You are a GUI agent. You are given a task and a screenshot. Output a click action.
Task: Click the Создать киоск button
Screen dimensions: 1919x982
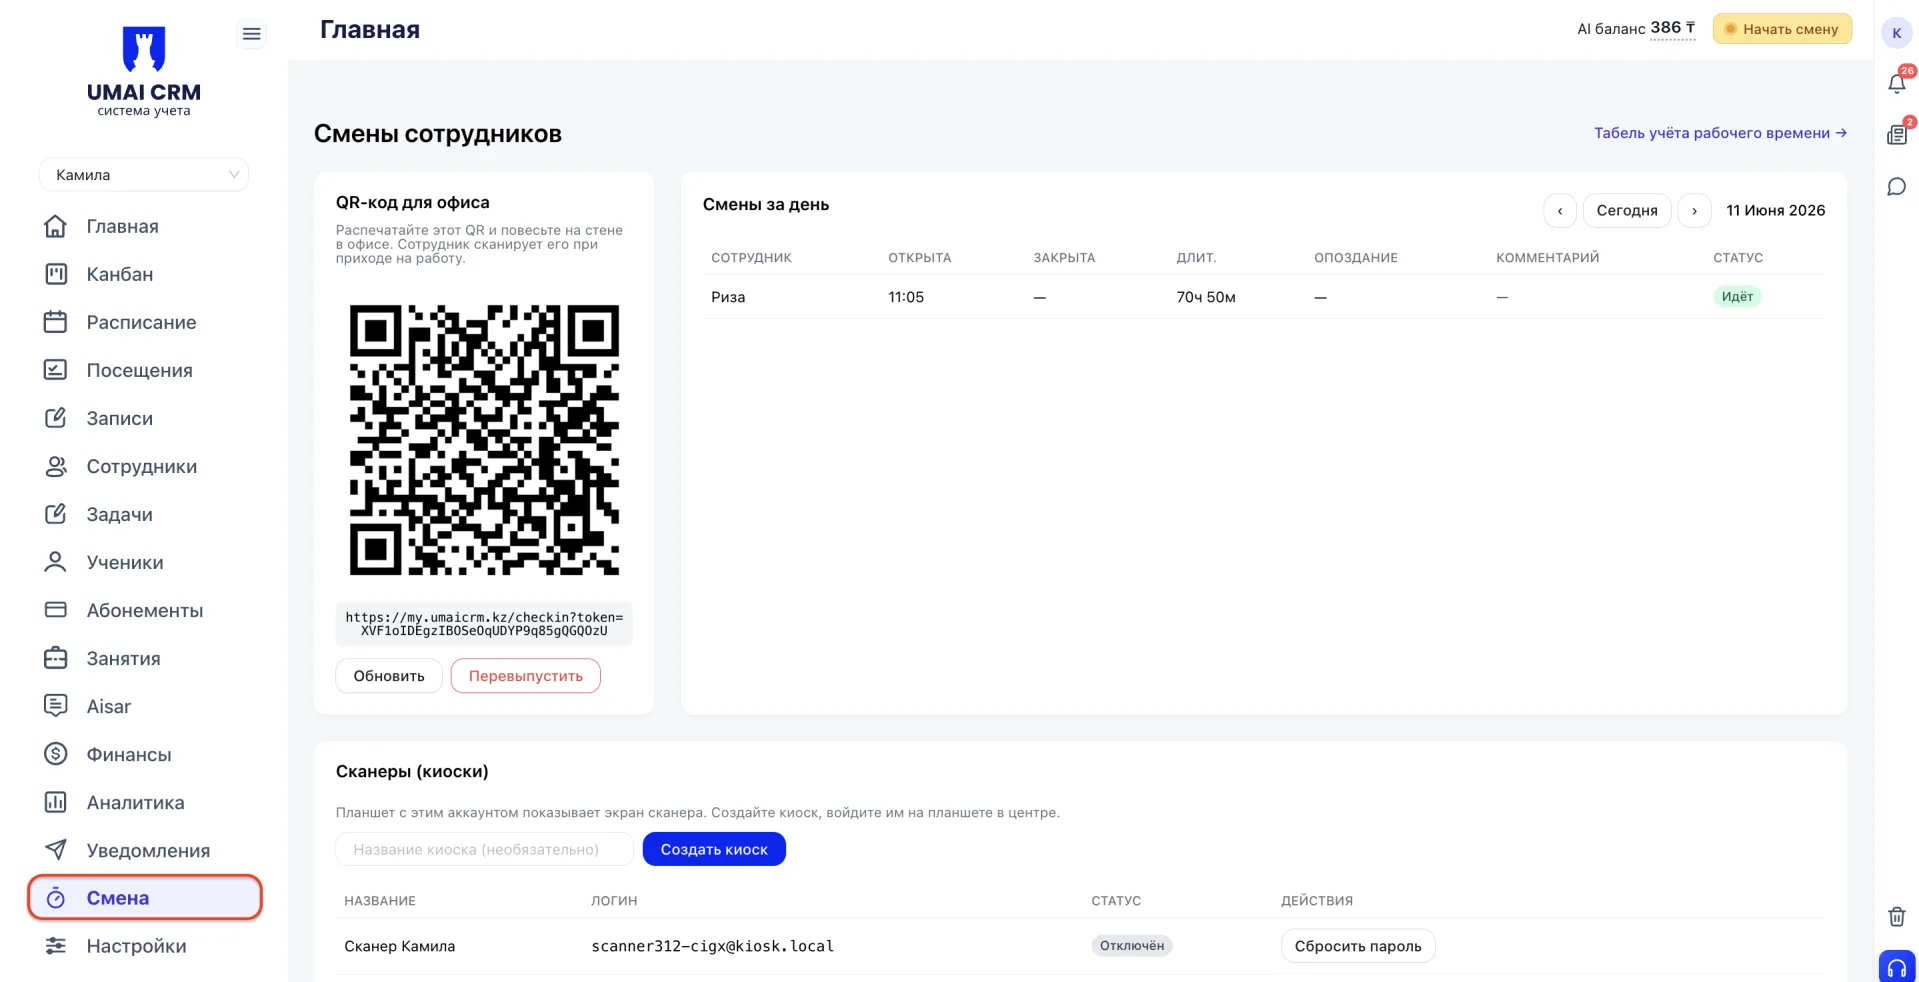tap(714, 849)
